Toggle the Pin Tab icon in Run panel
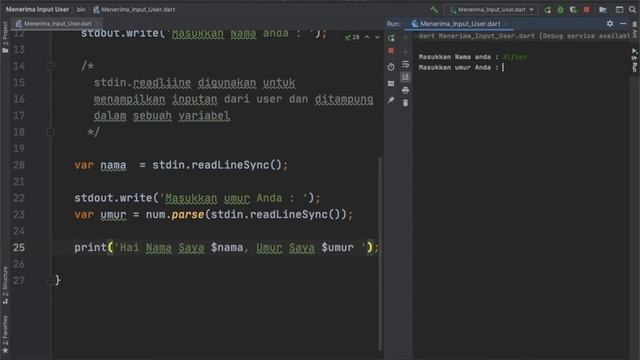Viewport: 640px width, 360px height. [x=391, y=100]
